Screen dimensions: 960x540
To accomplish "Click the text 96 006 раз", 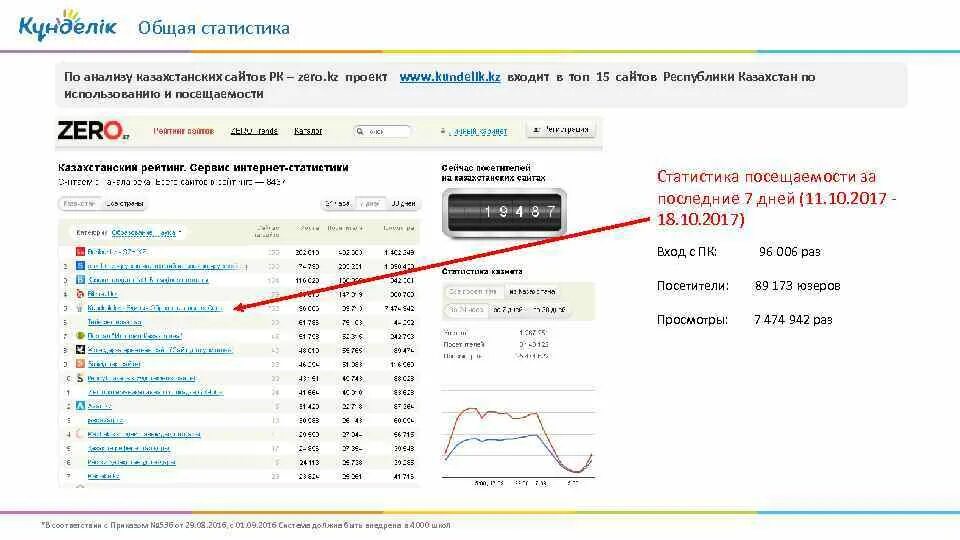I will point(790,252).
